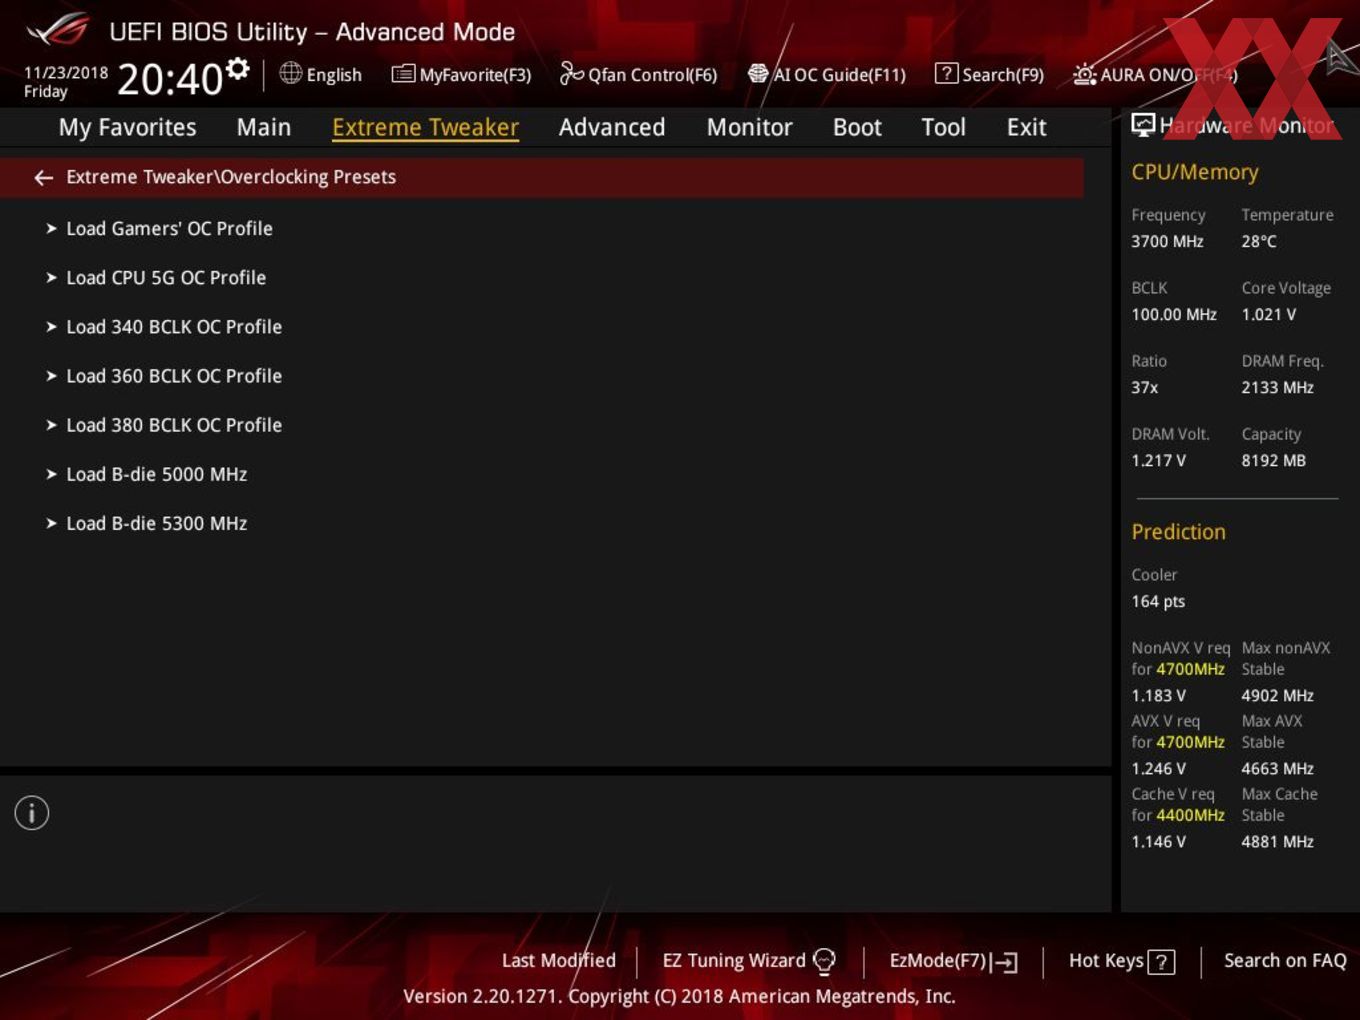Click the 4902 MHz max nonAVX value
Viewport: 1360px width, 1020px height.
pyautogui.click(x=1277, y=695)
